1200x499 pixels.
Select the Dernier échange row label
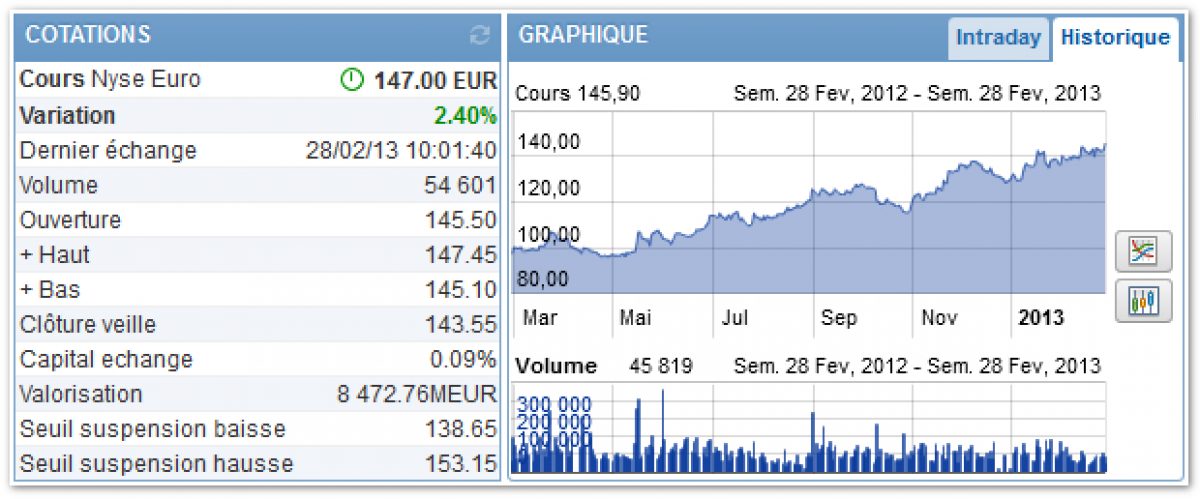[x=108, y=150]
